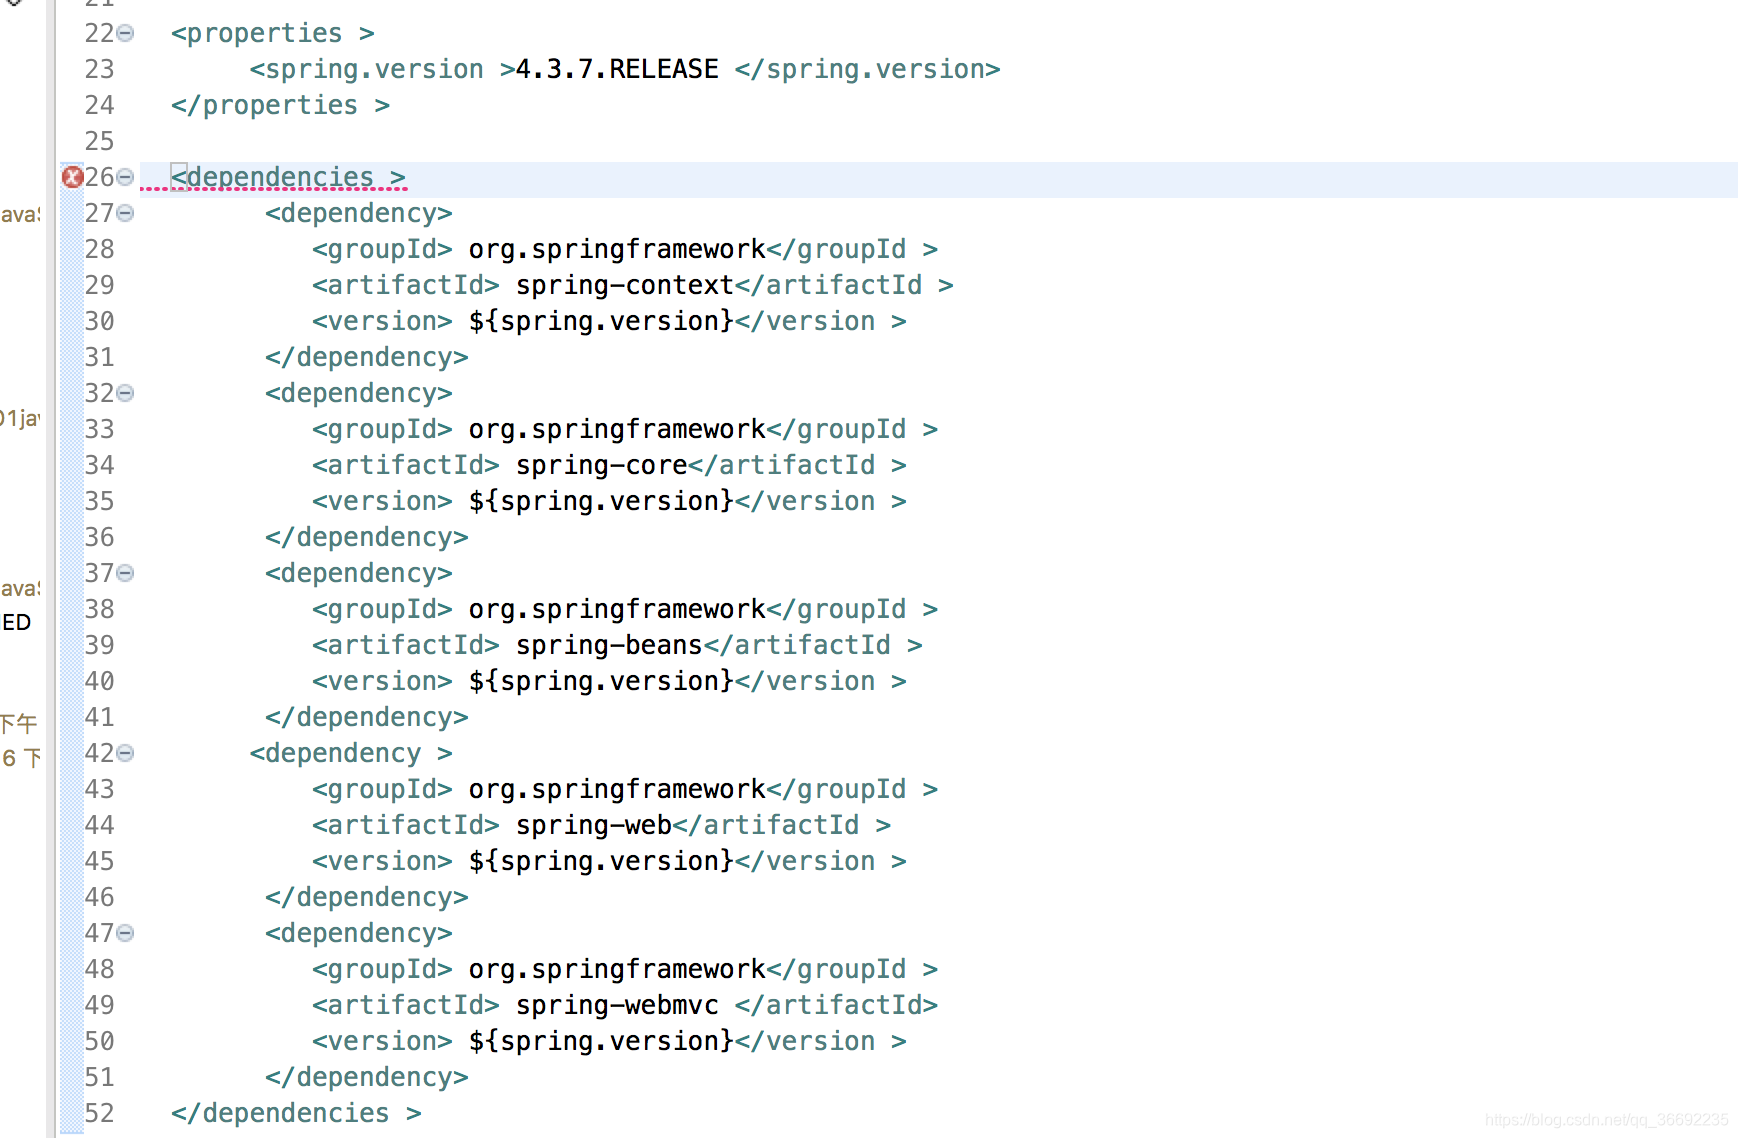
Task: Click org.springframework groupId on line 38
Action: click(x=617, y=609)
